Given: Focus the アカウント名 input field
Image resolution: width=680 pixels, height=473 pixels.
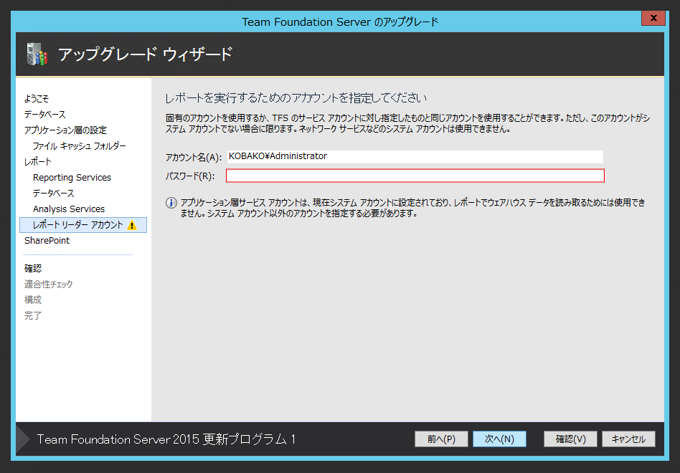Looking at the screenshot, I should coord(415,157).
